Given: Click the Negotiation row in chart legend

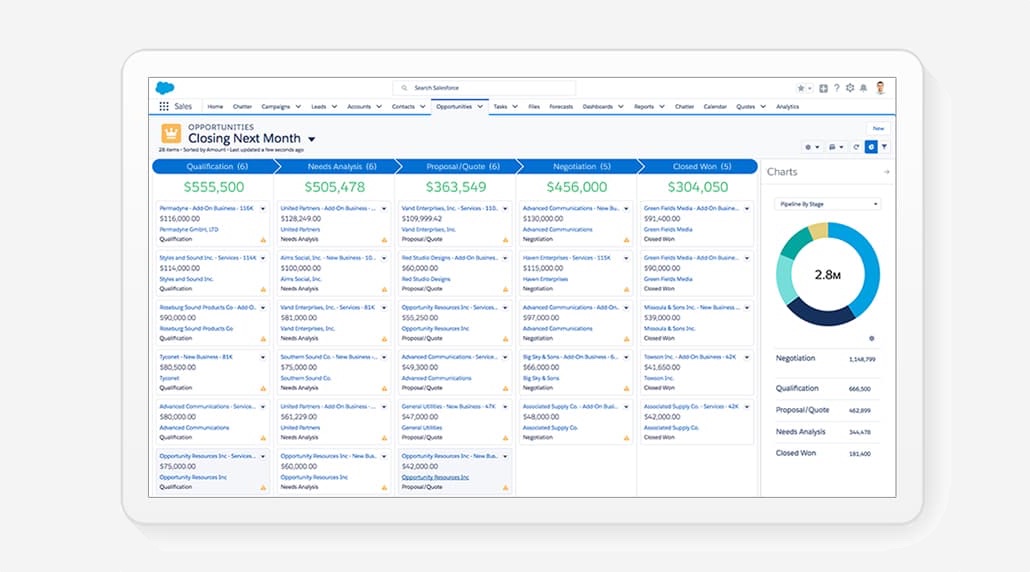Looking at the screenshot, I should click(x=826, y=359).
